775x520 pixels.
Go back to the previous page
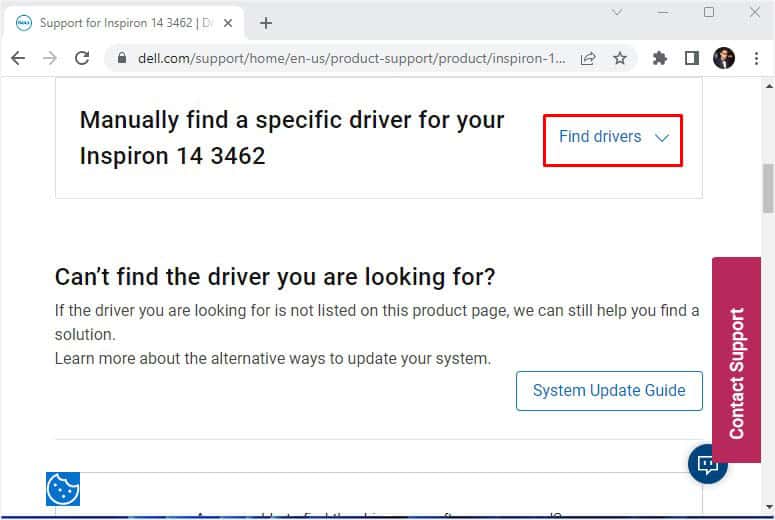18,58
